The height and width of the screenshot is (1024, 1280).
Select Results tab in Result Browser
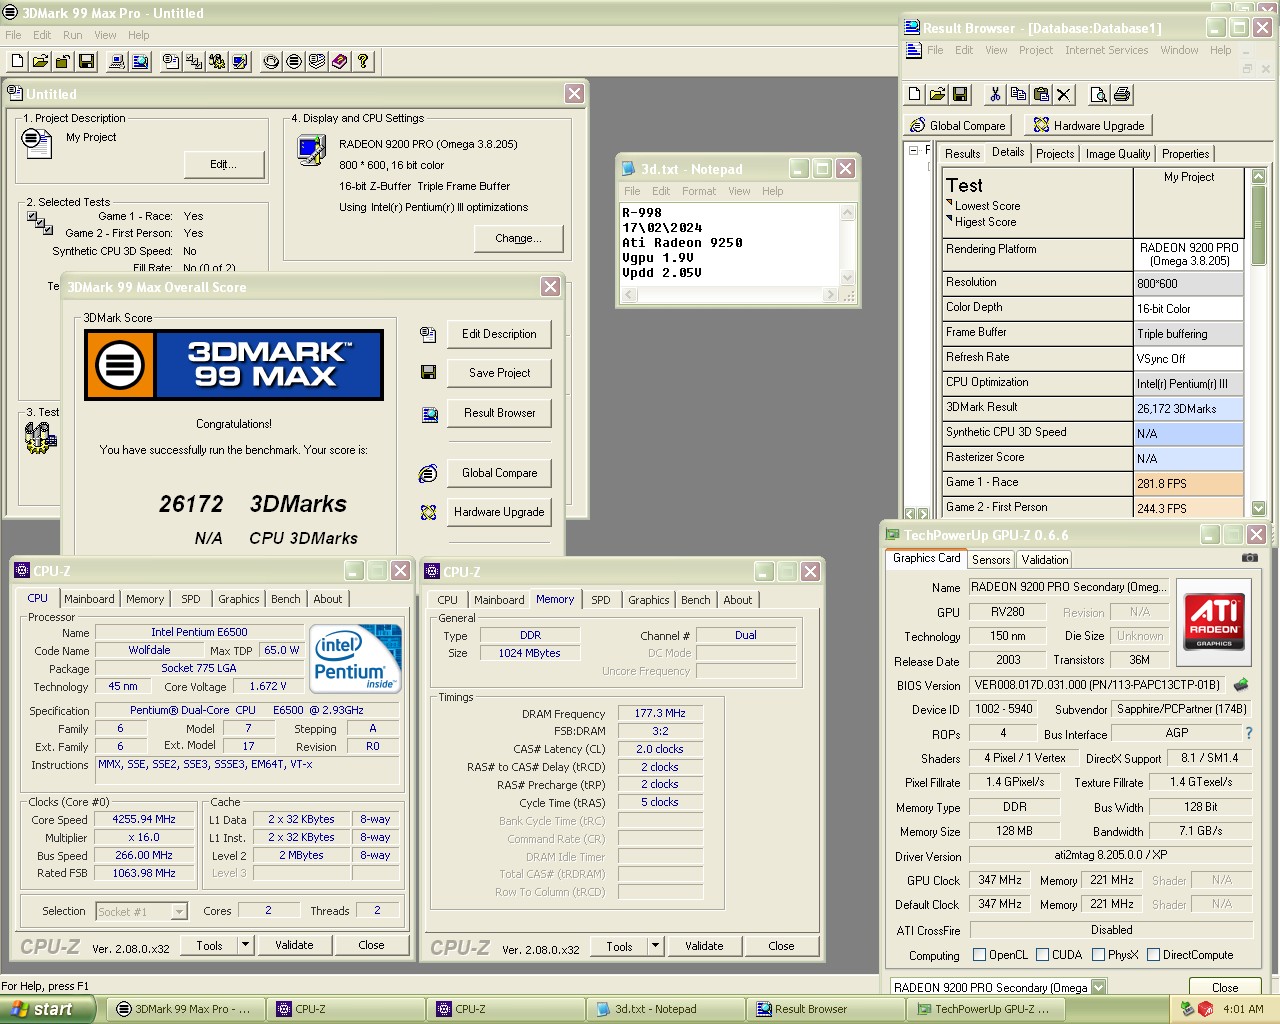coord(962,154)
